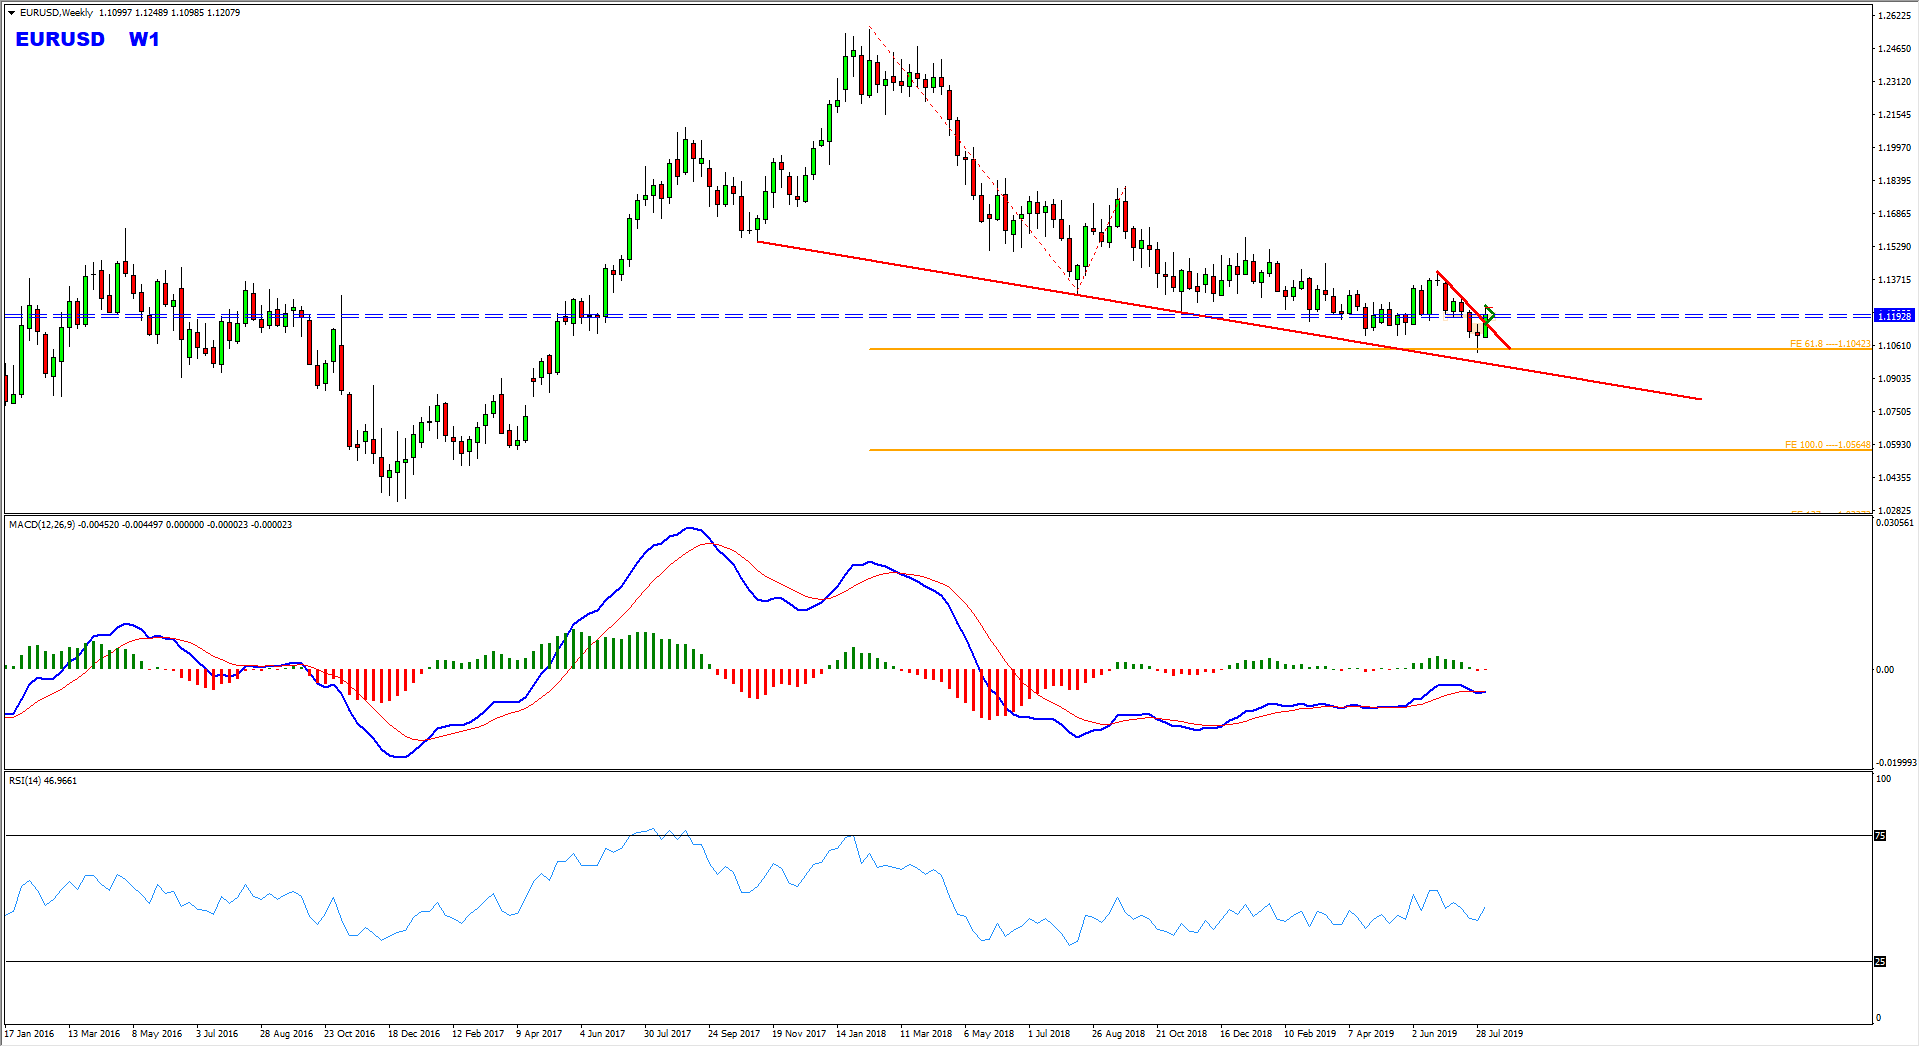
Task: Click the green arrow marker at current price
Action: coord(1489,314)
